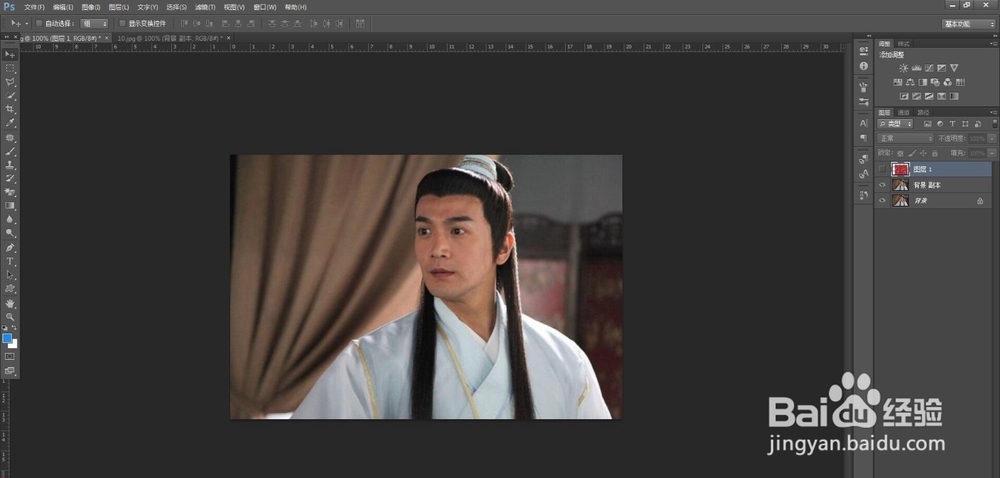Switch to the 通道 channels tab

pyautogui.click(x=904, y=112)
